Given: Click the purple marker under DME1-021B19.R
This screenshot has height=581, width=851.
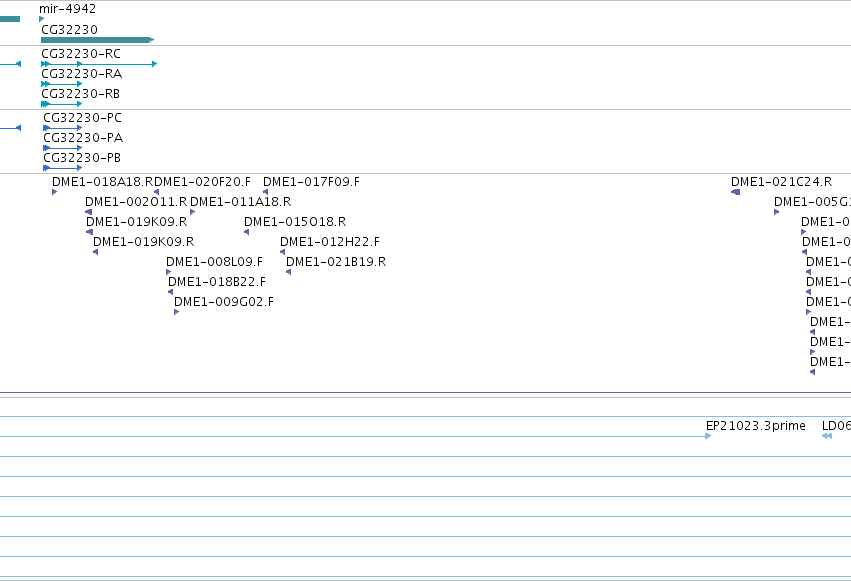Looking at the screenshot, I should (288, 272).
